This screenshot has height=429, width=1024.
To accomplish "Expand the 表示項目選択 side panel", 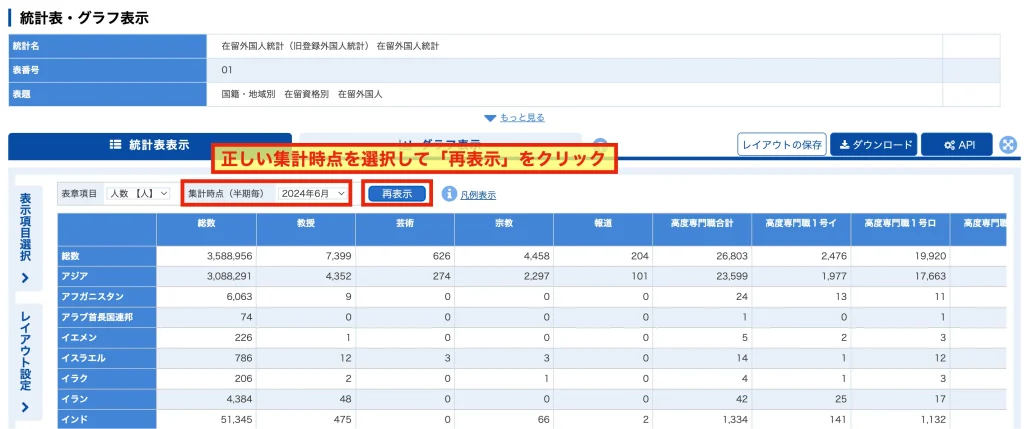I will click(25, 238).
